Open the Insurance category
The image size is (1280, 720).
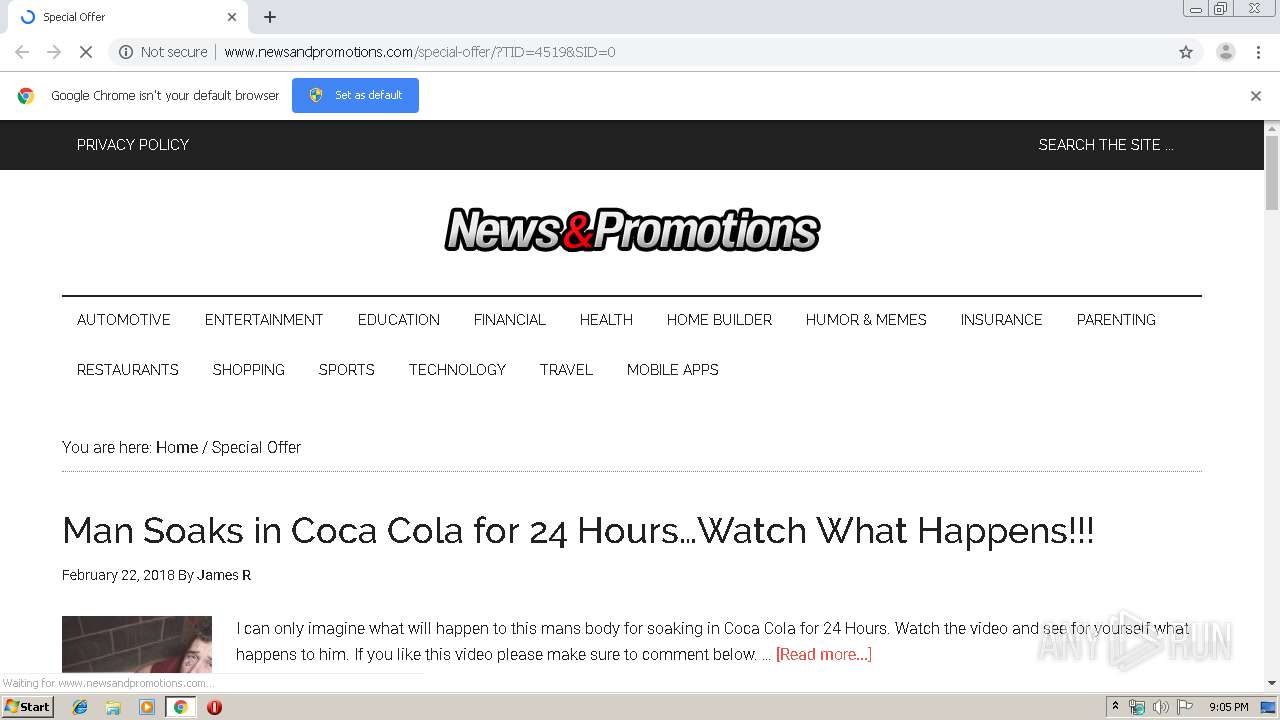pyautogui.click(x=1002, y=320)
